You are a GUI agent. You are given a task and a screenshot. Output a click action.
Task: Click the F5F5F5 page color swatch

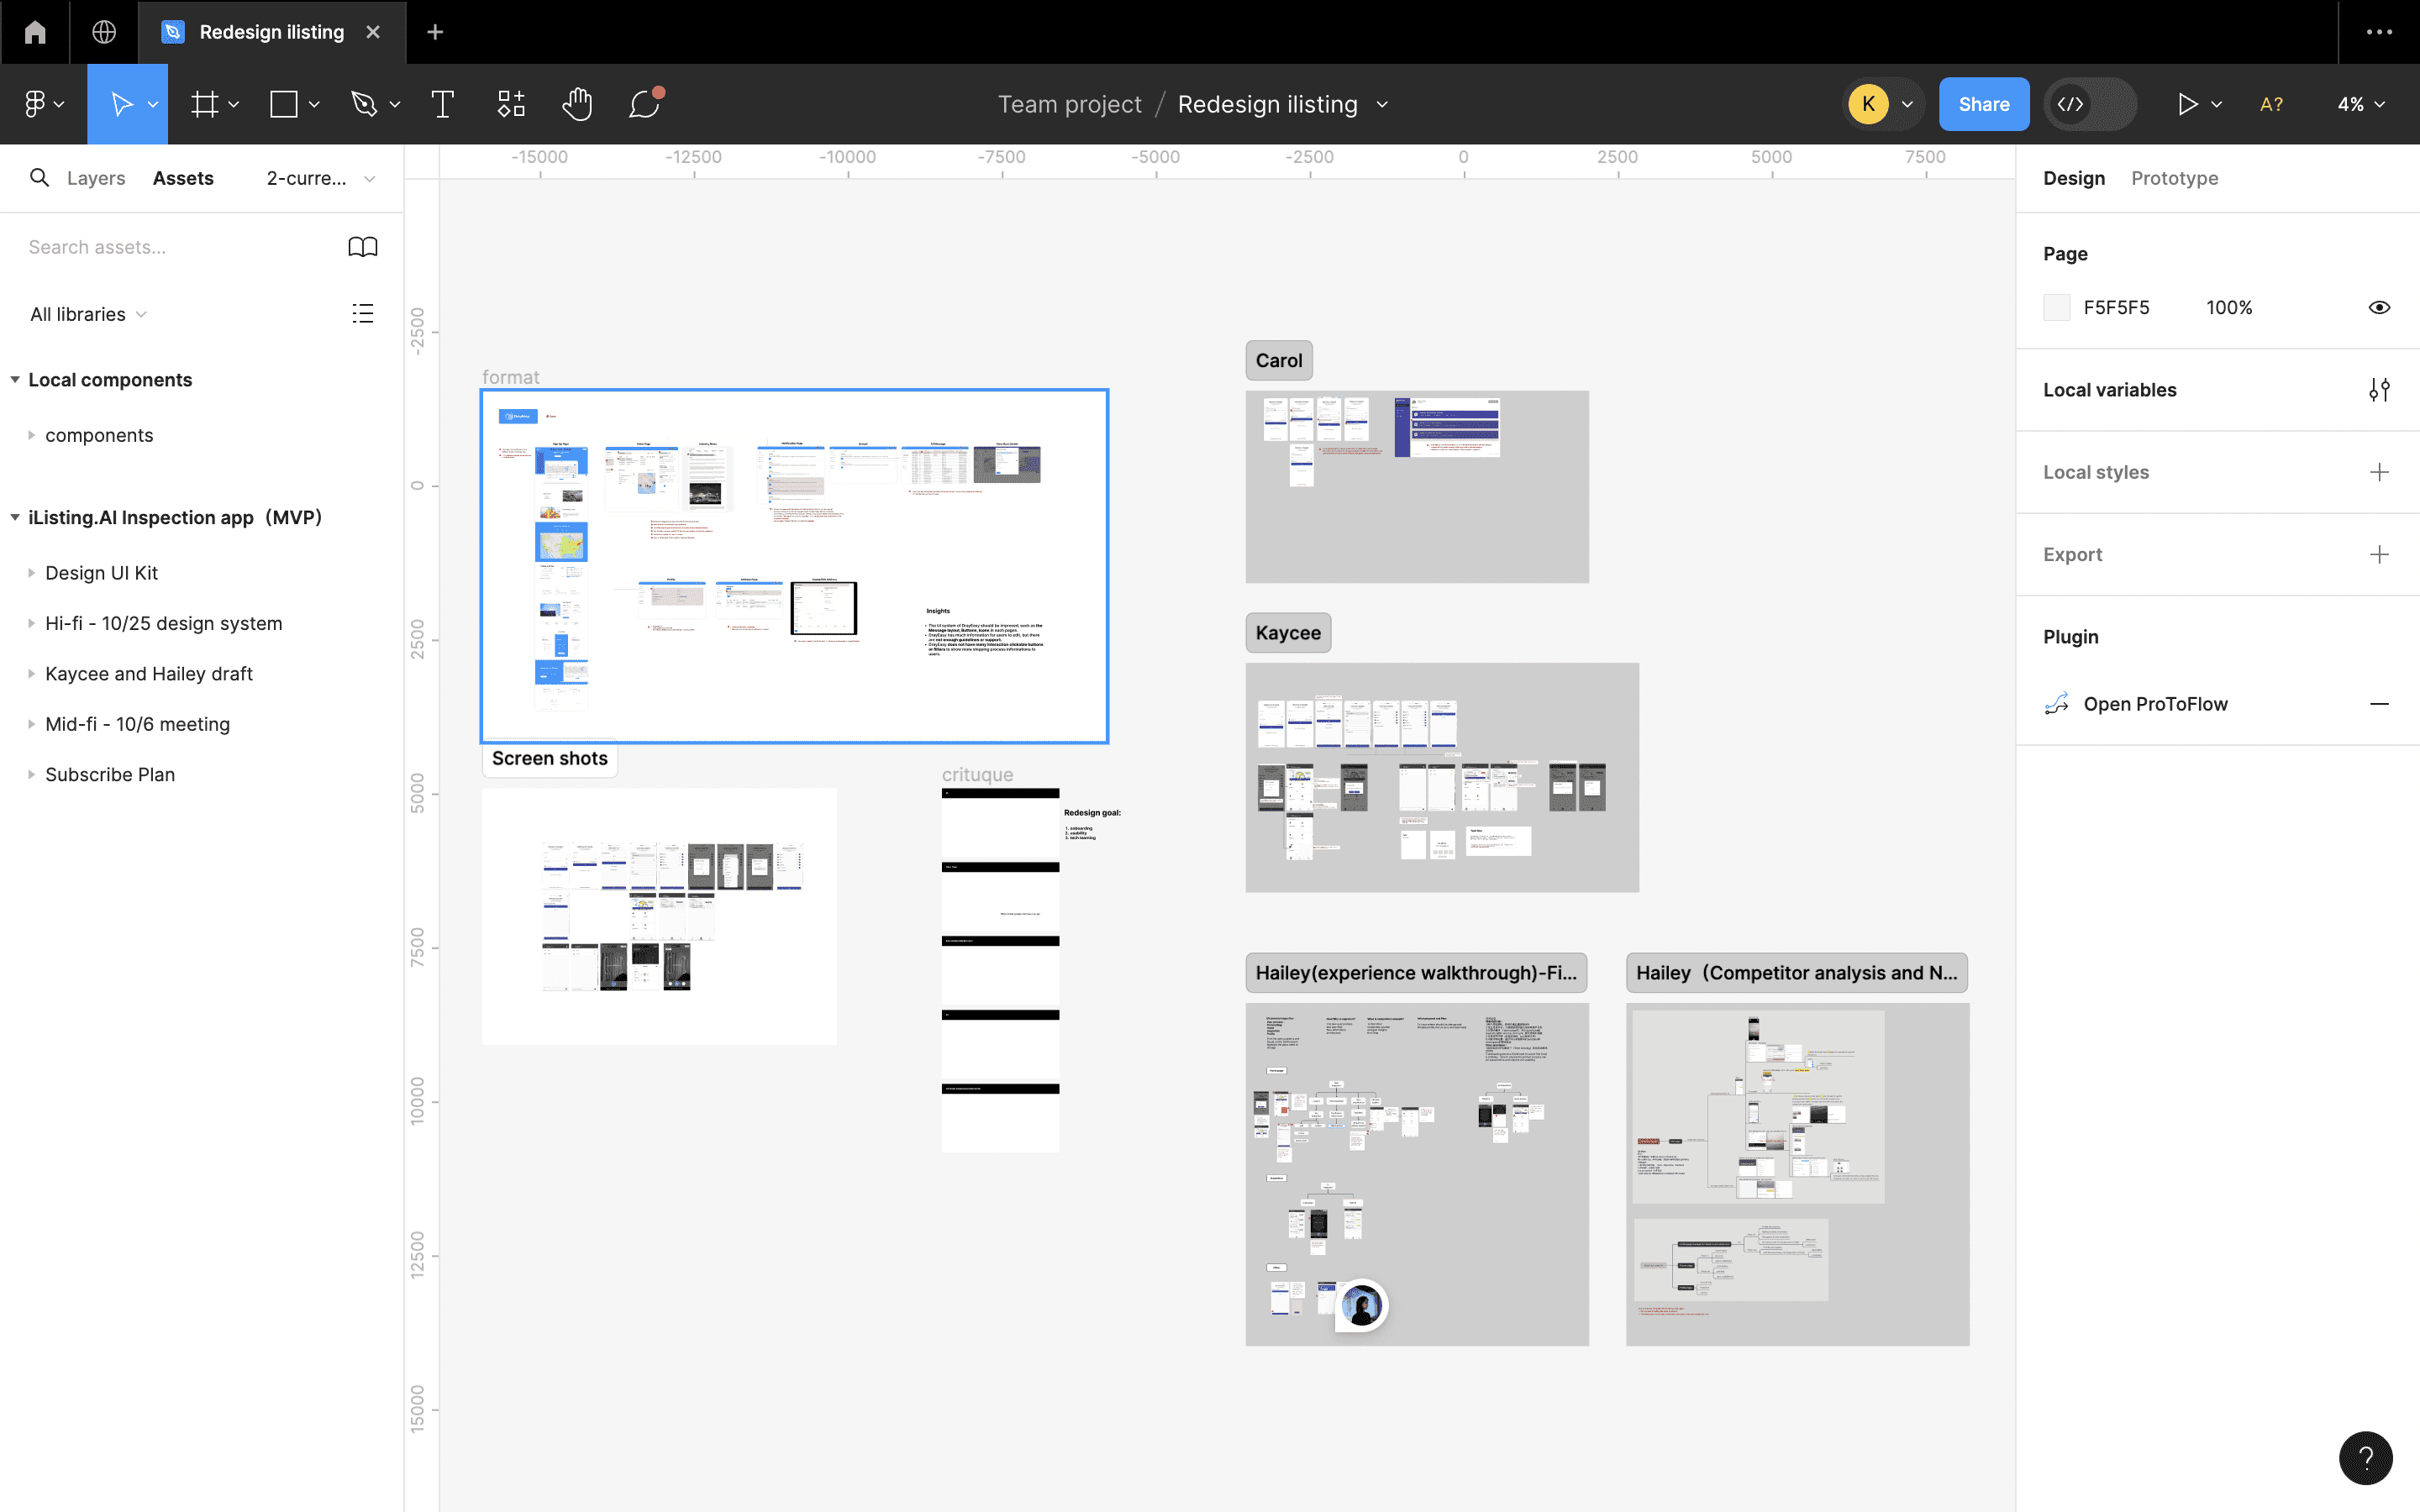pyautogui.click(x=2056, y=307)
